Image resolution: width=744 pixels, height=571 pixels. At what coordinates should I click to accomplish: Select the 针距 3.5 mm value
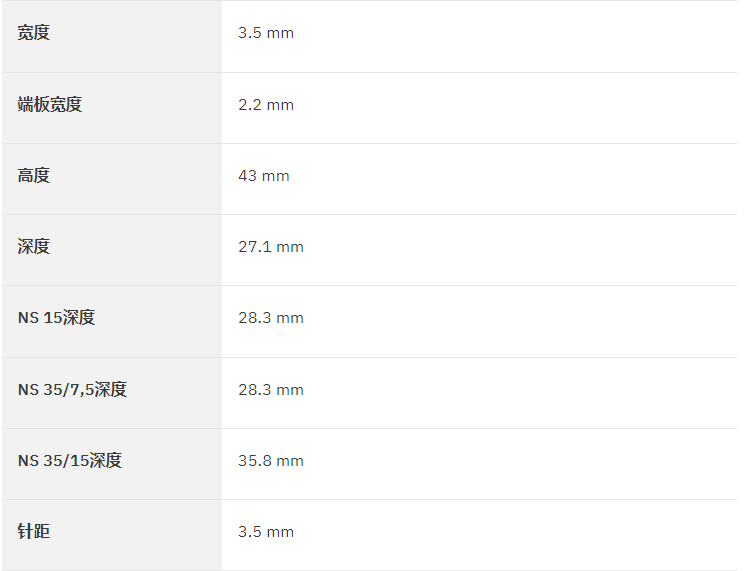click(266, 532)
